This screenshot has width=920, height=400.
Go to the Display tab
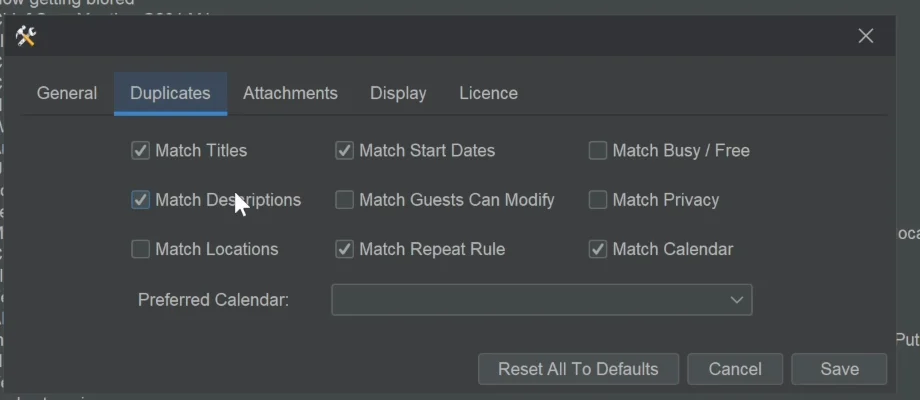pyautogui.click(x=398, y=93)
